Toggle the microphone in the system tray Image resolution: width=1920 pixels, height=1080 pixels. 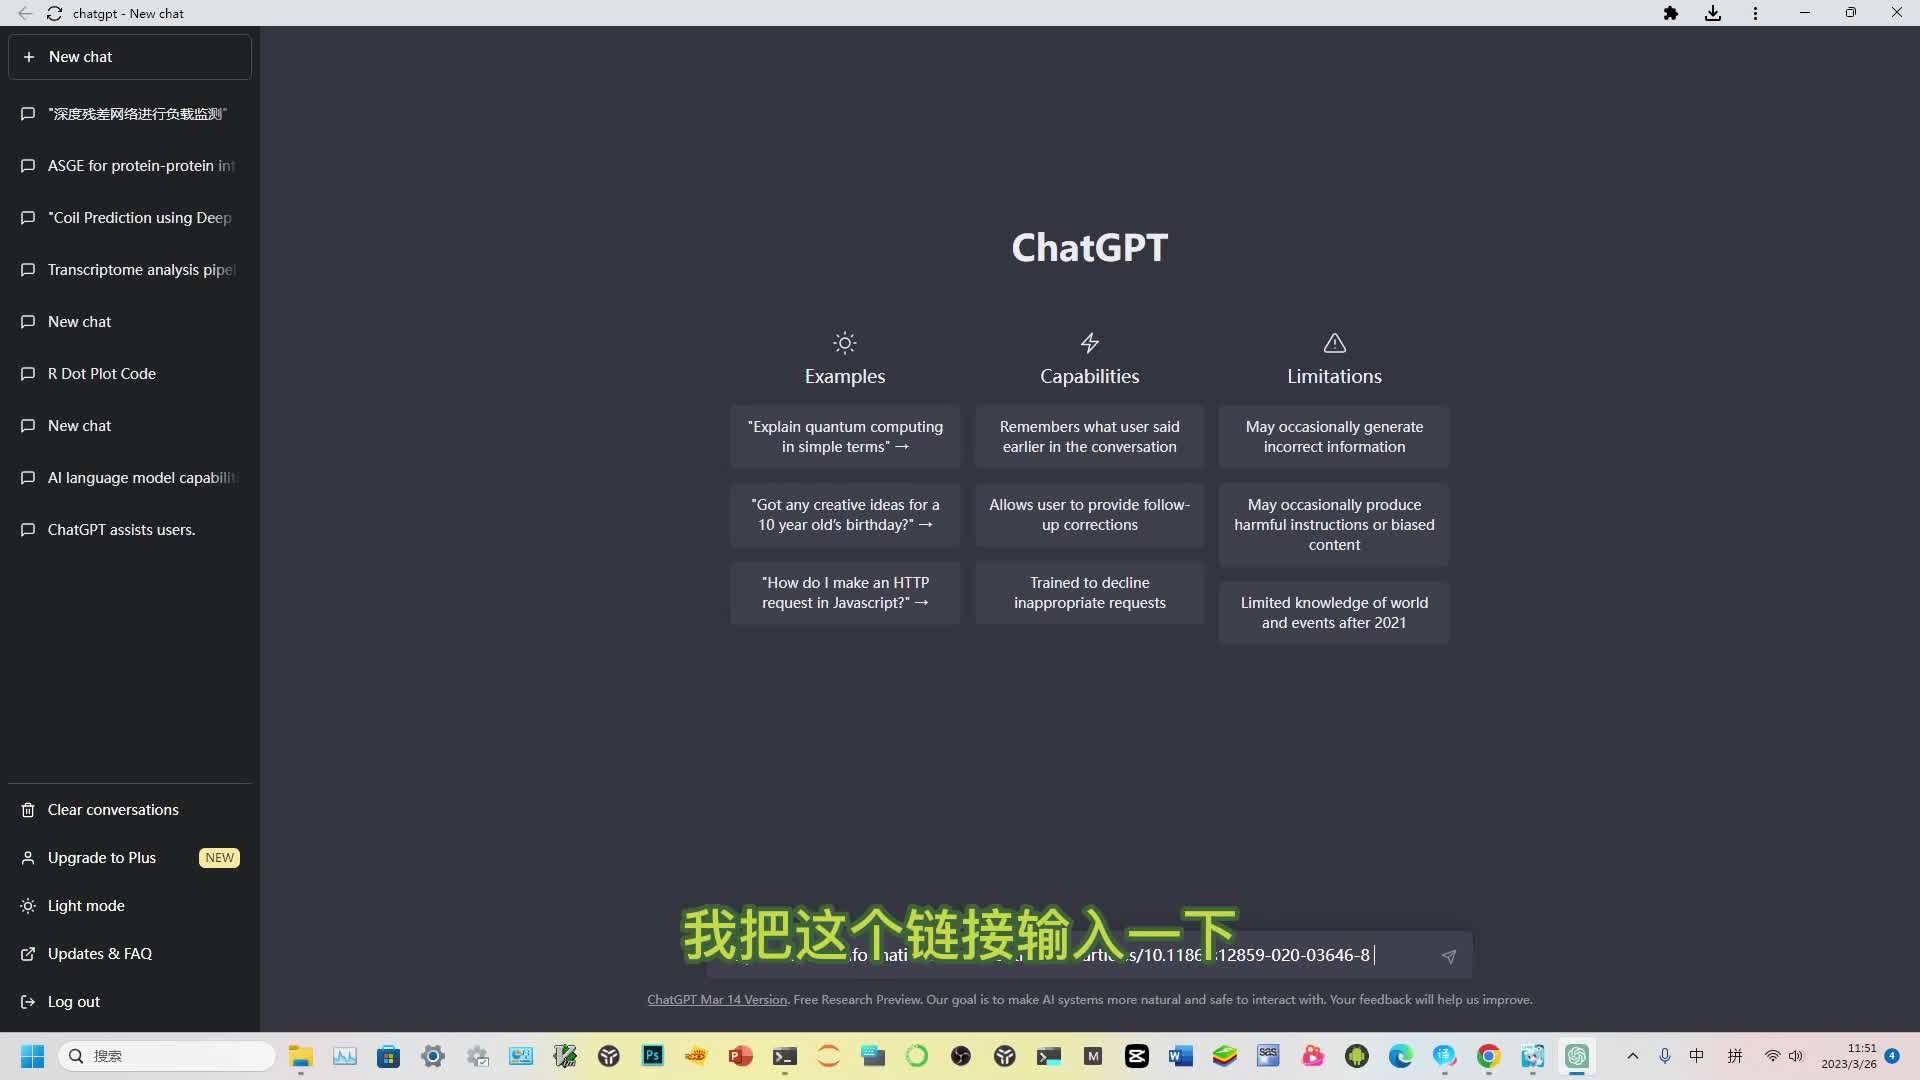(x=1665, y=1056)
